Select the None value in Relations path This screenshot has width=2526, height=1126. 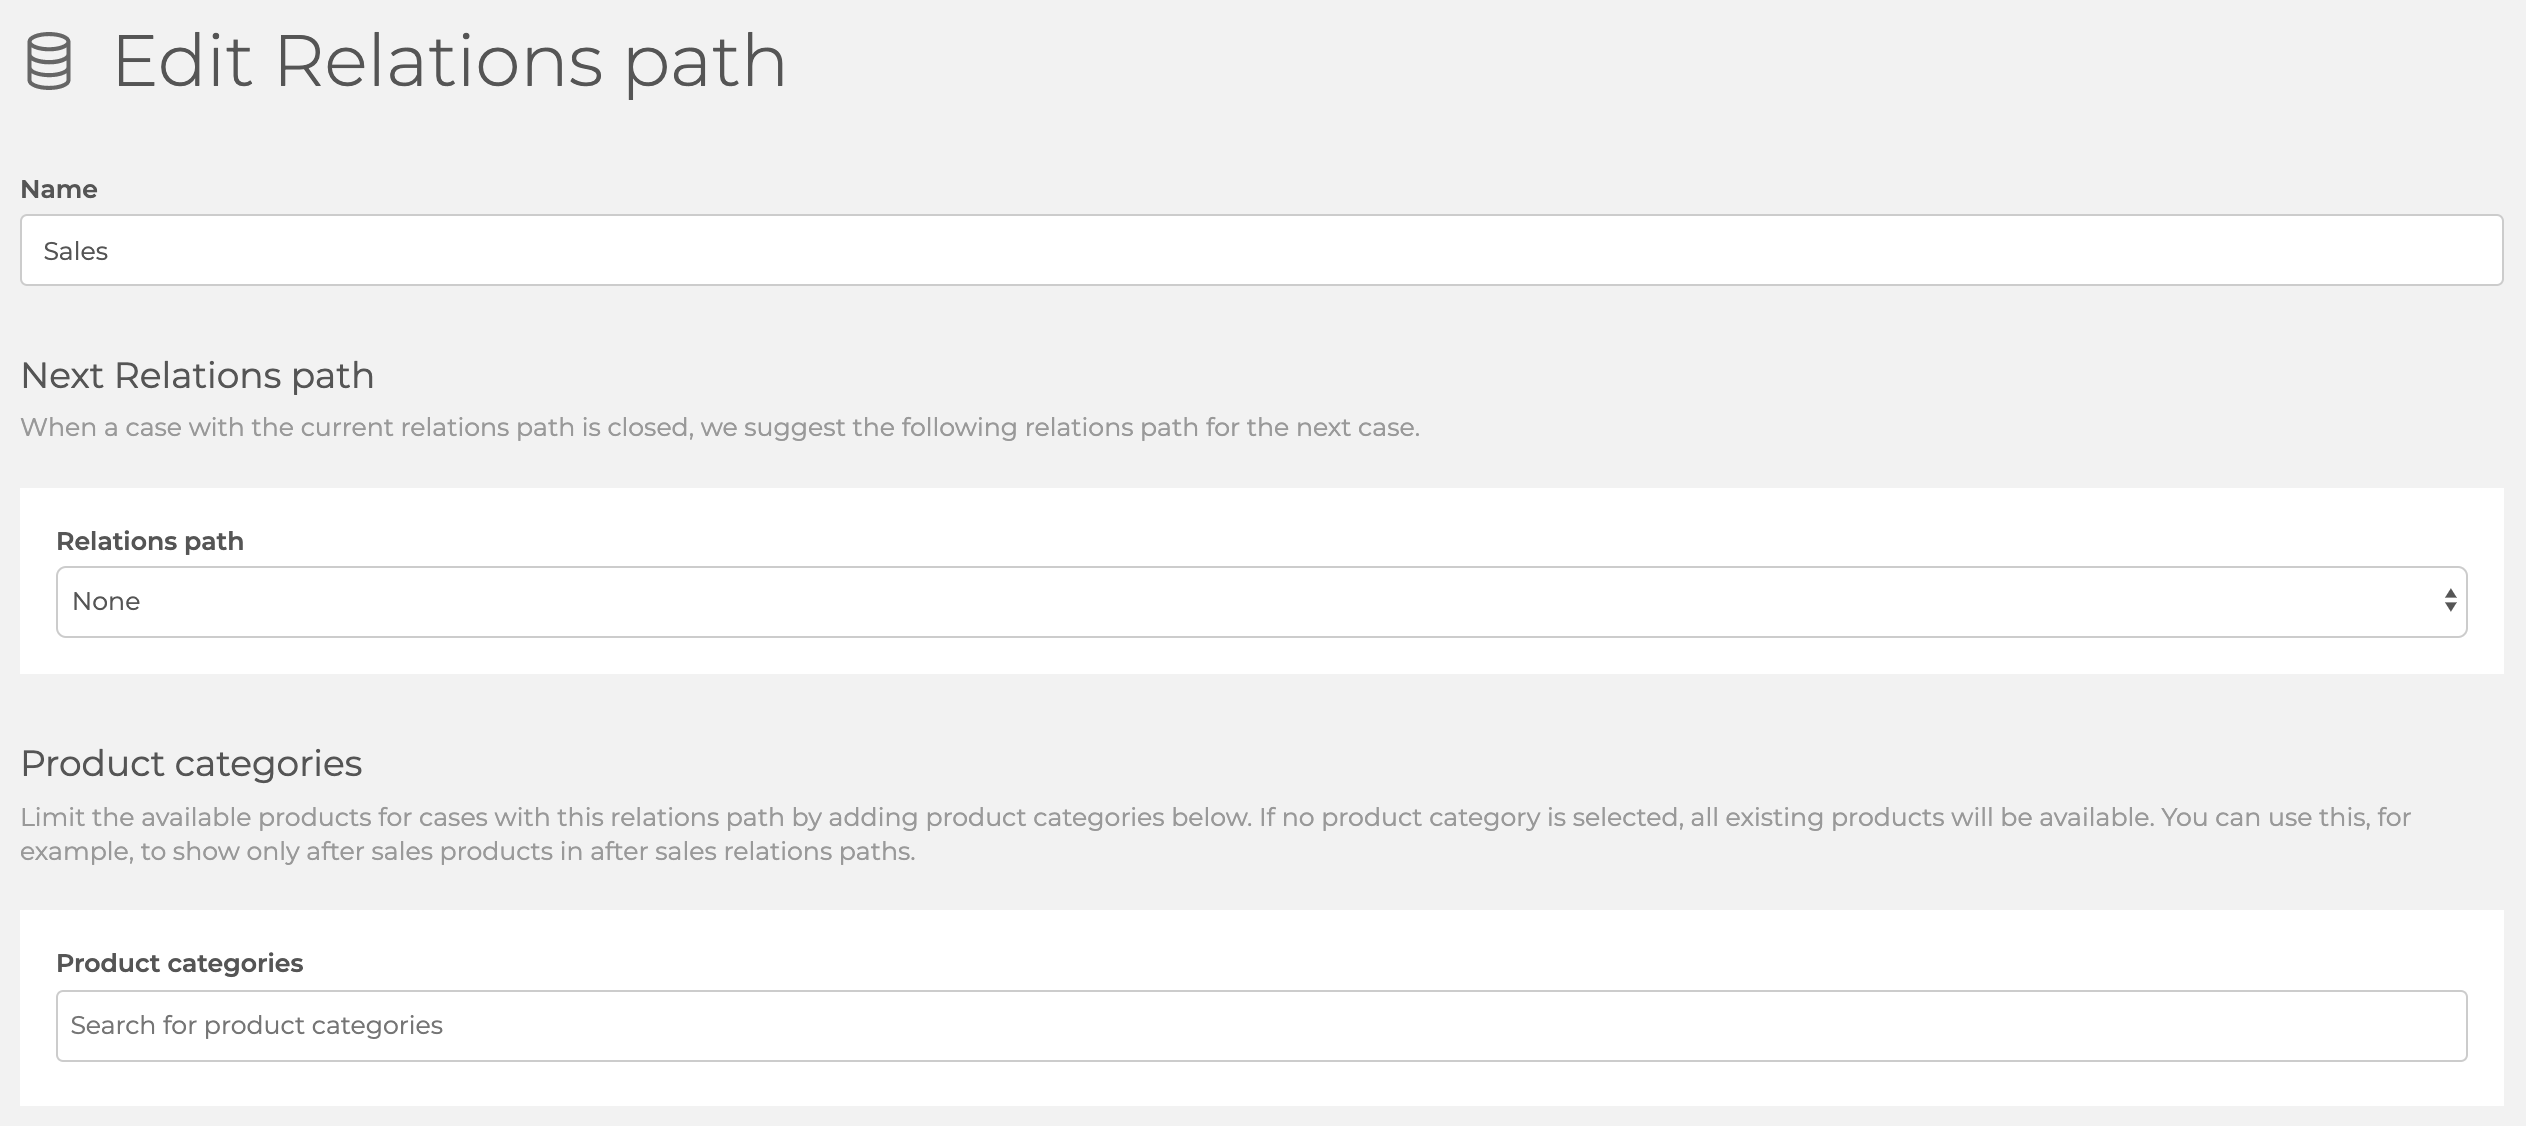point(106,602)
